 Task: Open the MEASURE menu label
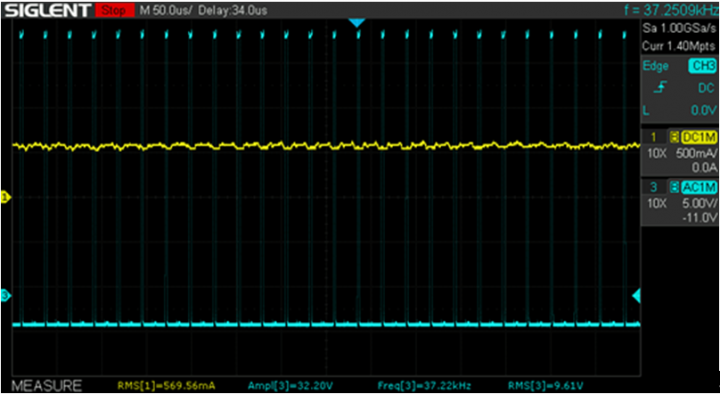click(x=47, y=385)
